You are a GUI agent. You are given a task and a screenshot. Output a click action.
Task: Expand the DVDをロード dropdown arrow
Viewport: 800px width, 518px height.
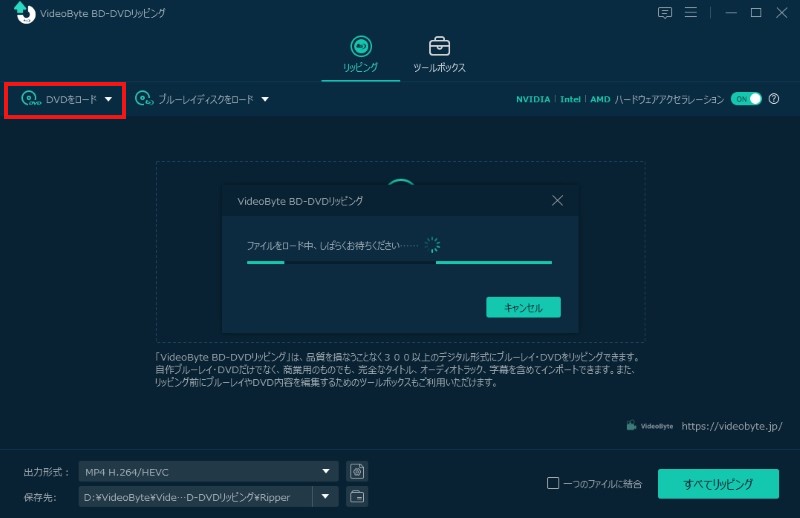[x=108, y=99]
